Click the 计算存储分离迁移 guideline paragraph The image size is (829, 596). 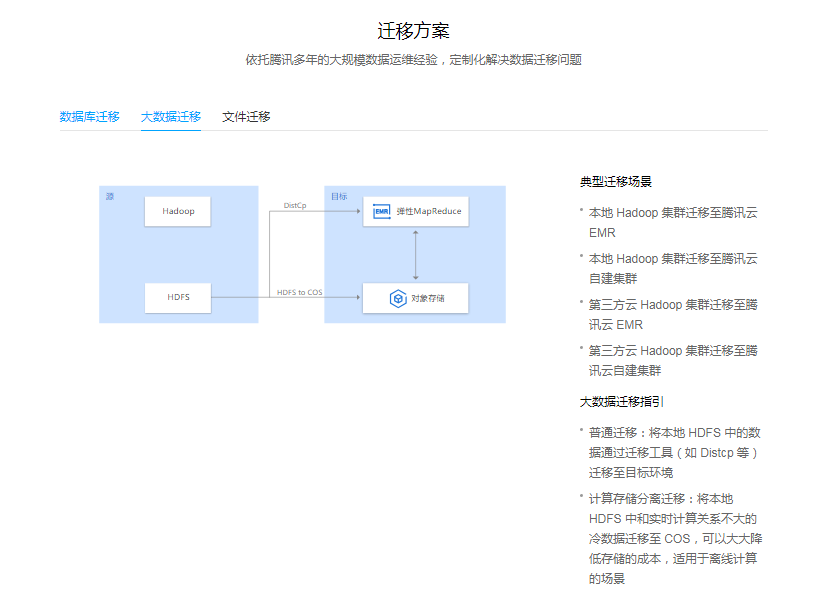[x=675, y=538]
